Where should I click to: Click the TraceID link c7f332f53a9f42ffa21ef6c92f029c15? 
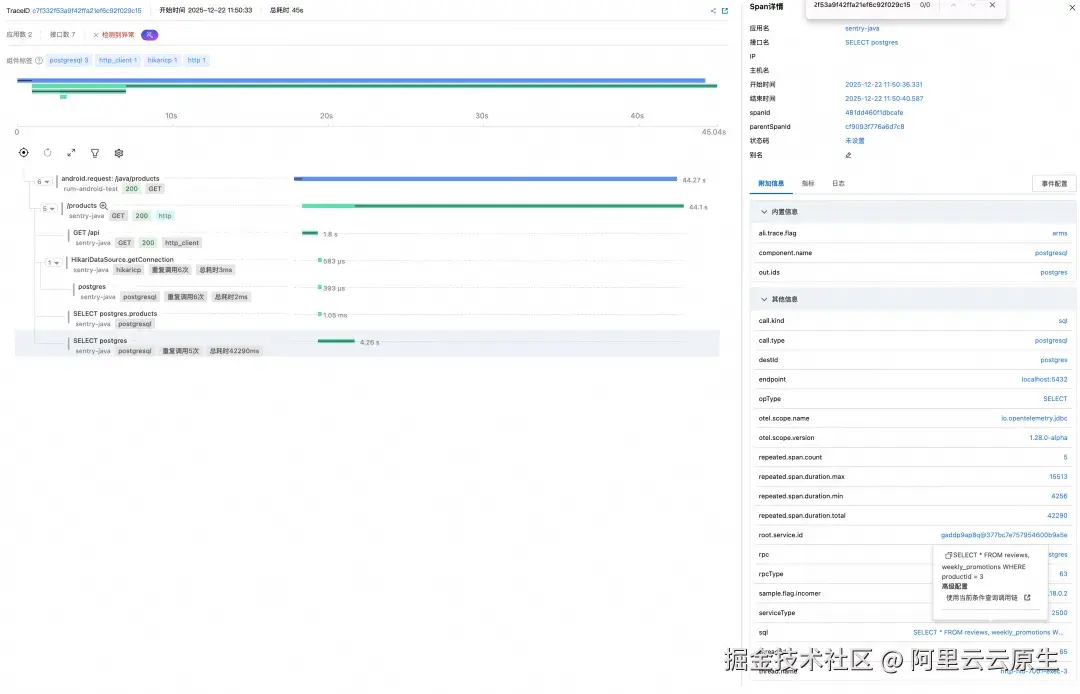tap(87, 11)
